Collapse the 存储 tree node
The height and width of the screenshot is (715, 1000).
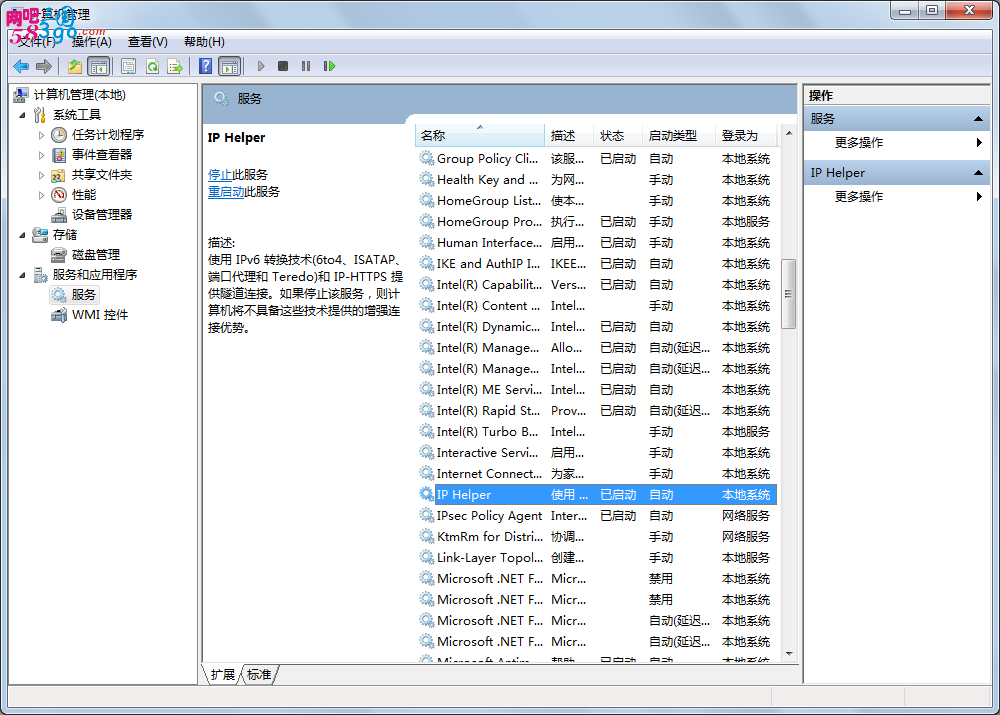click(23, 235)
